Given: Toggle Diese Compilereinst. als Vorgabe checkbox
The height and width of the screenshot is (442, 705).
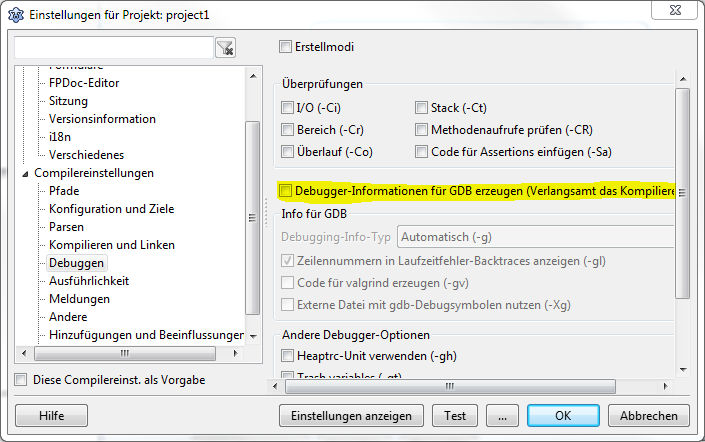Looking at the screenshot, I should pos(22,380).
